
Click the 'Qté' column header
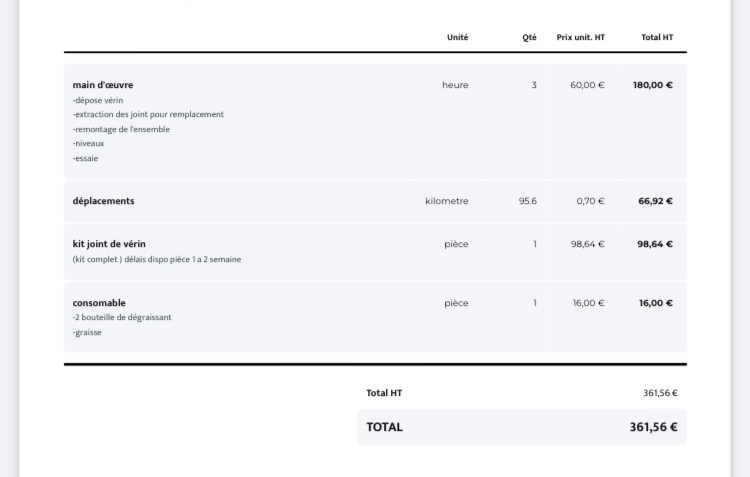pyautogui.click(x=529, y=38)
